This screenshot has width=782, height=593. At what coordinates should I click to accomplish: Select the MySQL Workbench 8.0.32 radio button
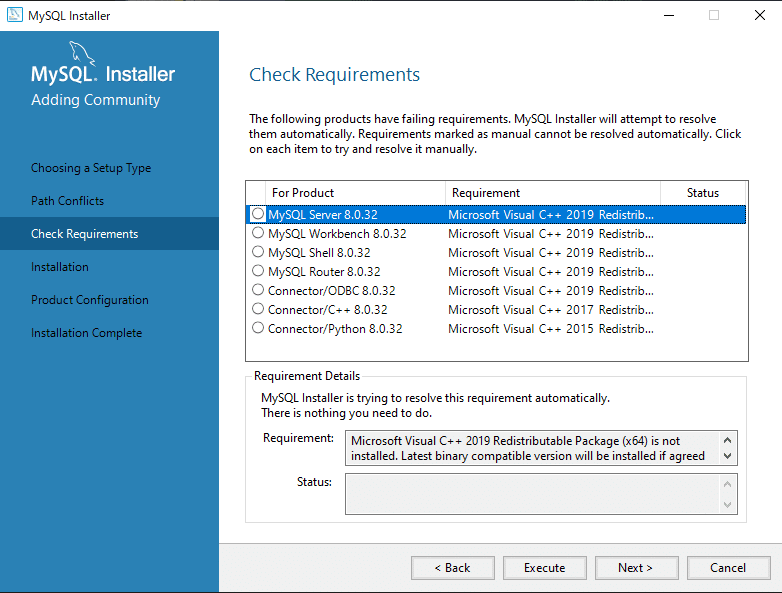pyautogui.click(x=258, y=233)
